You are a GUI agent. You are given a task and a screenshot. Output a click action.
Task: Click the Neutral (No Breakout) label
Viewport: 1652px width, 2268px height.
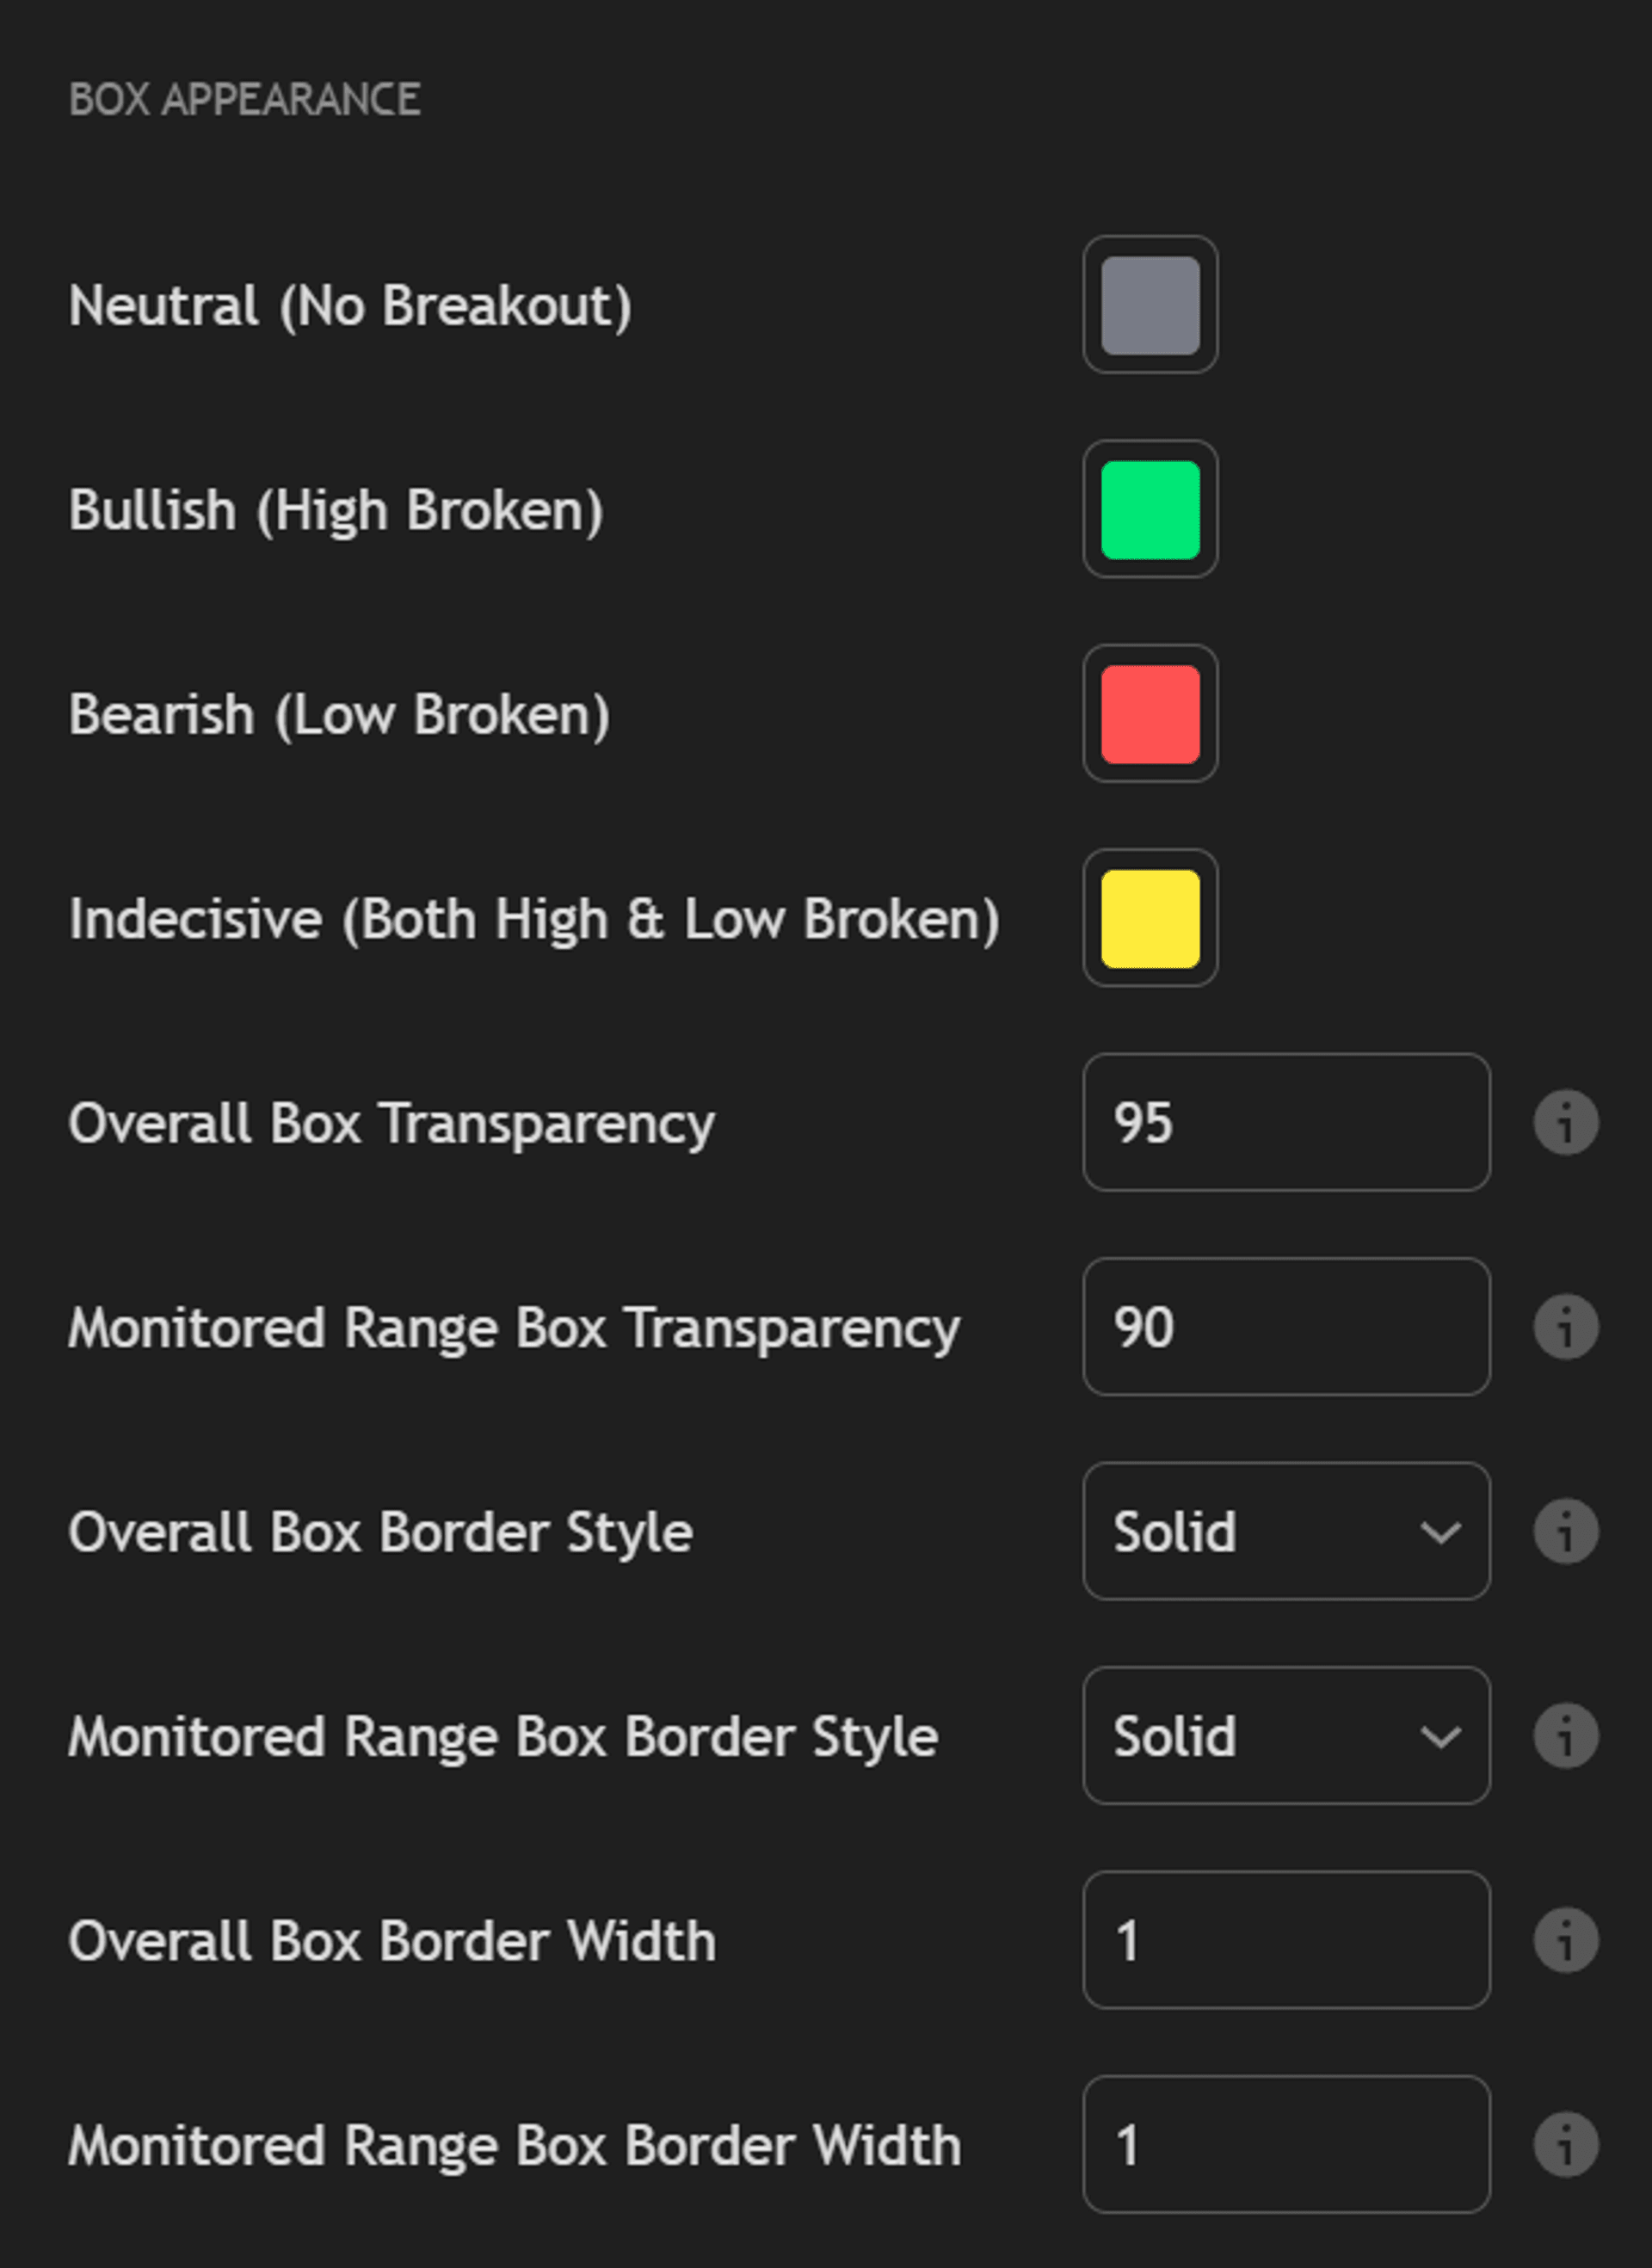point(352,307)
